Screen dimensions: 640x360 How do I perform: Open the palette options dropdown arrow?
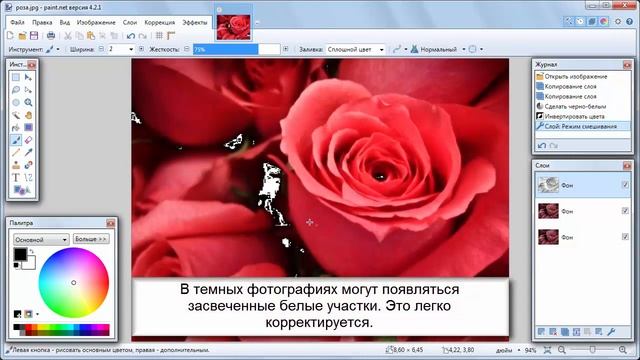coord(38,314)
